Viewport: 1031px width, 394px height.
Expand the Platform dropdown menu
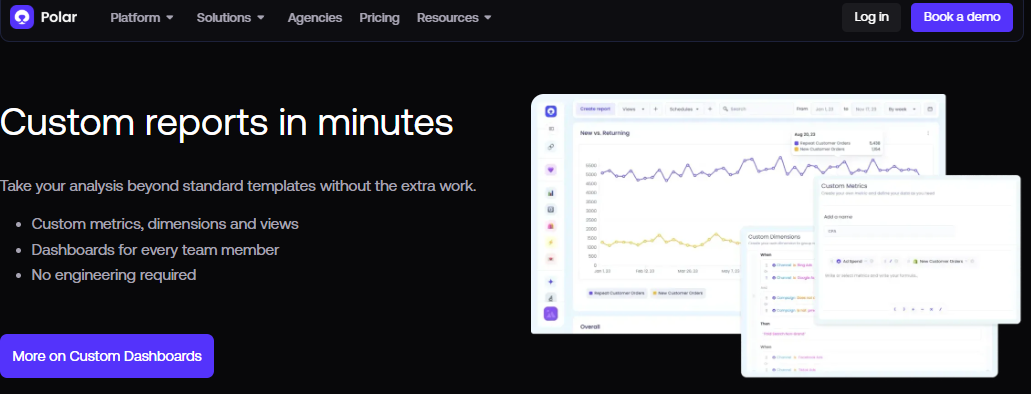pos(142,18)
